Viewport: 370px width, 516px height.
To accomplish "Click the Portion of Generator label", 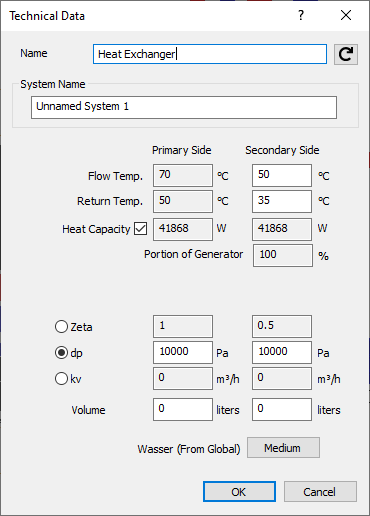I will [x=193, y=254].
